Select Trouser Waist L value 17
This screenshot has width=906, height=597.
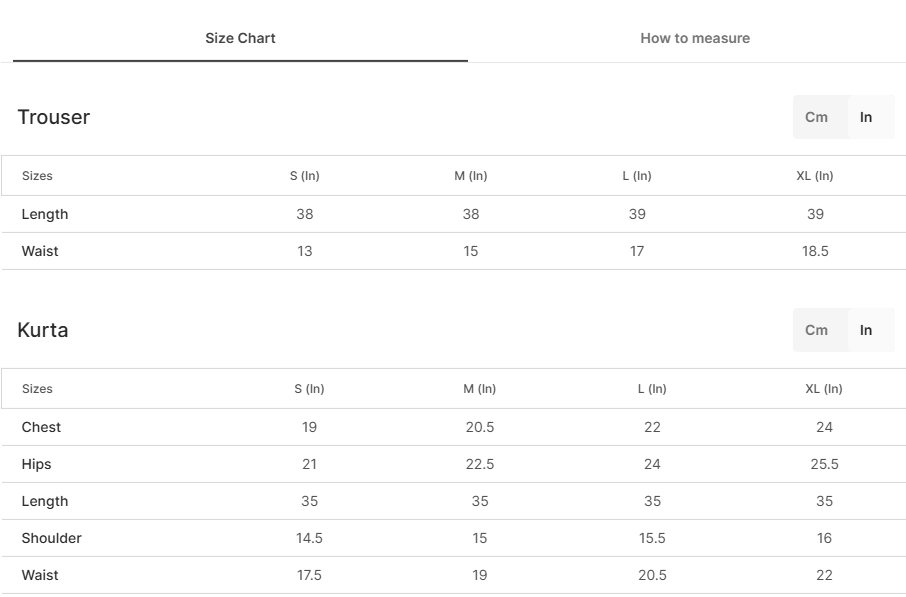(x=637, y=251)
